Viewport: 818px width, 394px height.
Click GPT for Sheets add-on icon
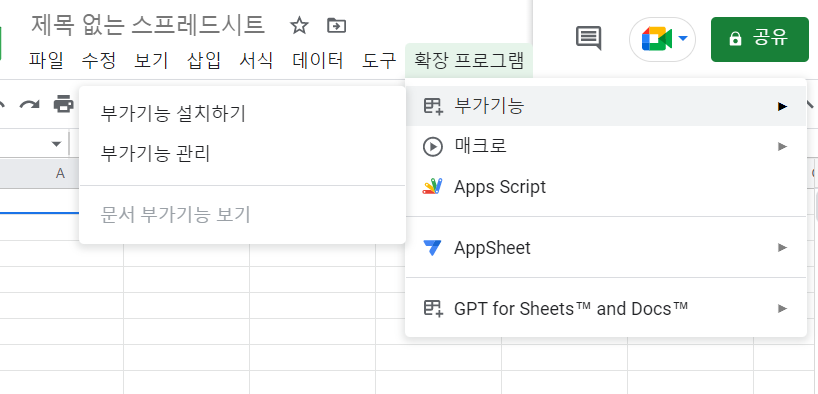pyautogui.click(x=433, y=309)
